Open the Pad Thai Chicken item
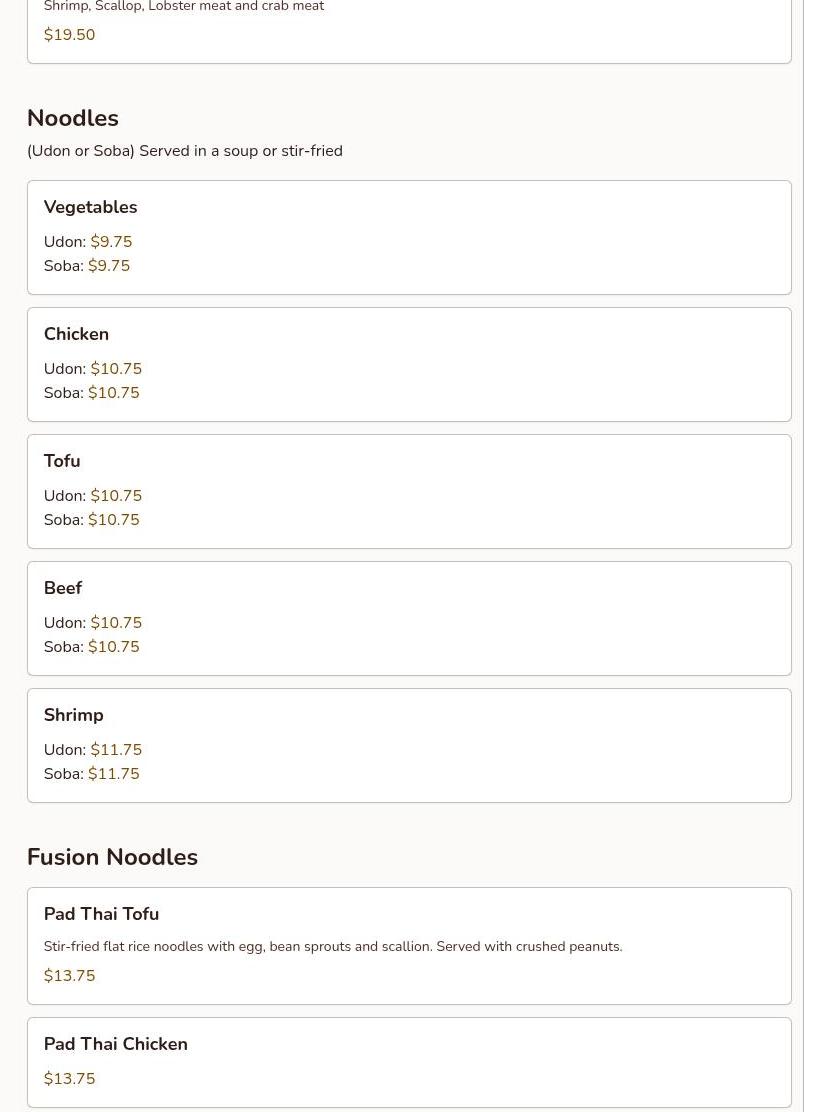This screenshot has width=824, height=1112. [x=115, y=1044]
